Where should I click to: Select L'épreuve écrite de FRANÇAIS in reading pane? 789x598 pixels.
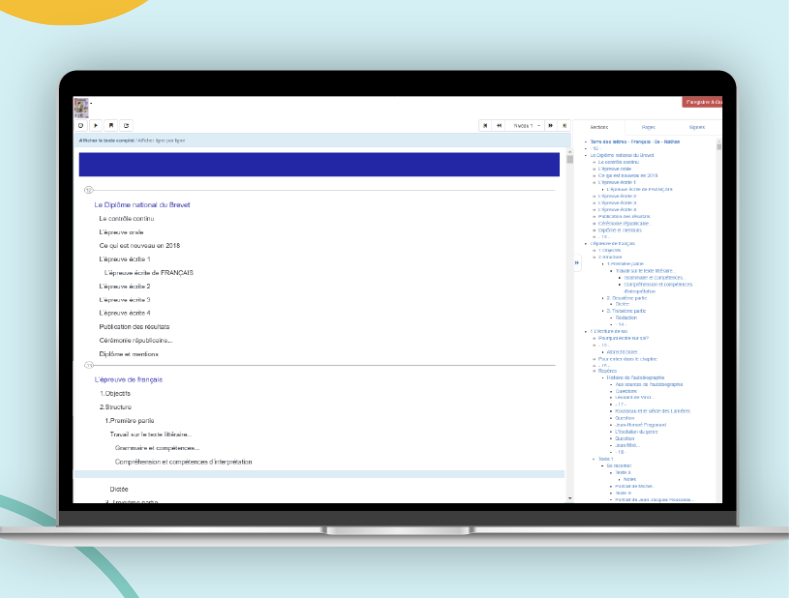click(149, 273)
